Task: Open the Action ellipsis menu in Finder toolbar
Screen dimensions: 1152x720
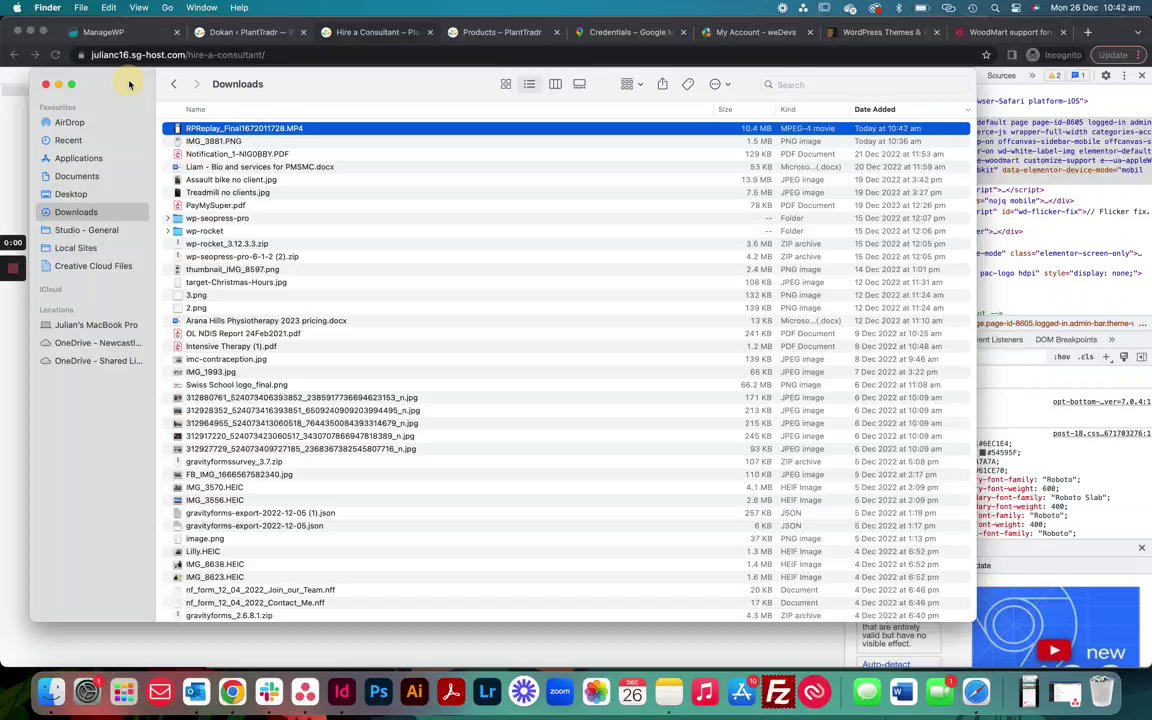Action: tap(719, 84)
